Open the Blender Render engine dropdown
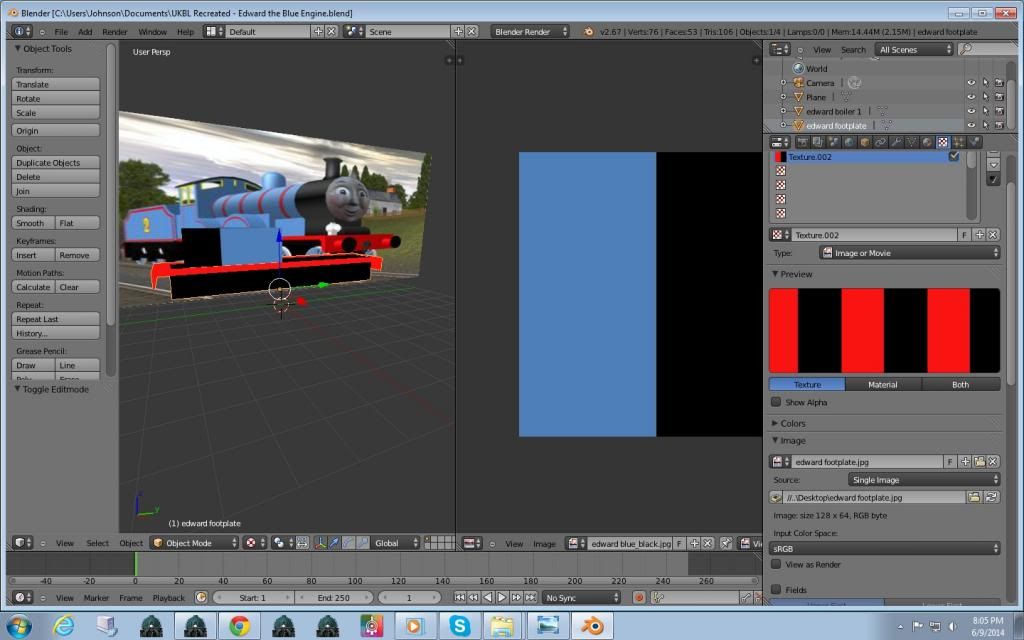 click(x=530, y=31)
